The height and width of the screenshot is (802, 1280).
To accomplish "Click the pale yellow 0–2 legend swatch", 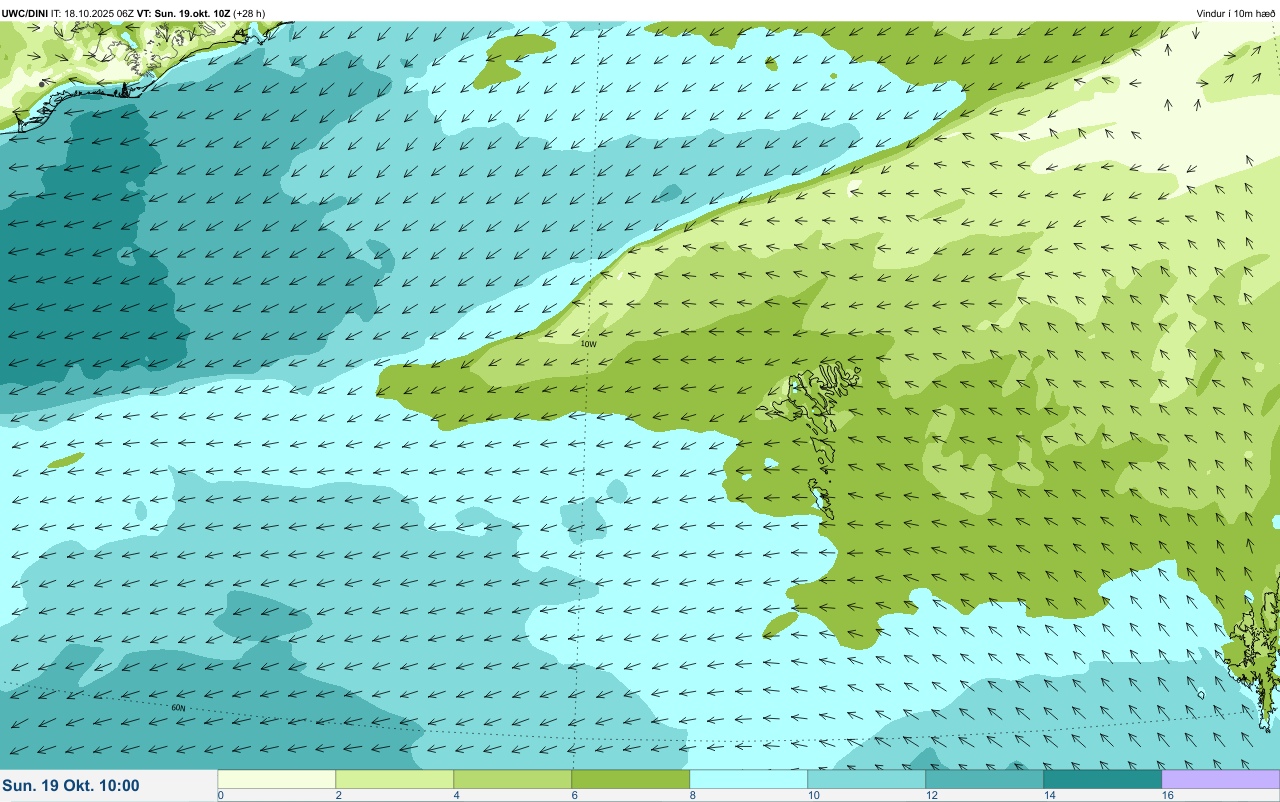I will 277,779.
